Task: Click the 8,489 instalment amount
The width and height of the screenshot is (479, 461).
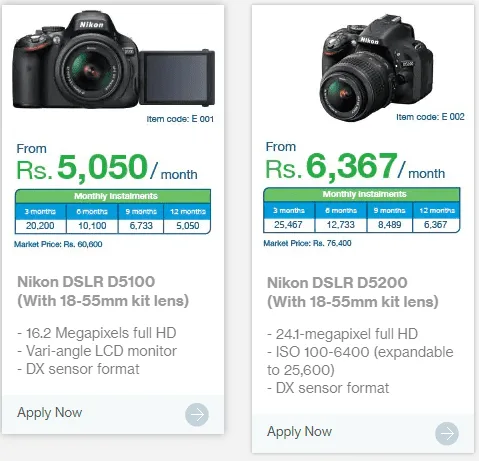Action: 389,224
